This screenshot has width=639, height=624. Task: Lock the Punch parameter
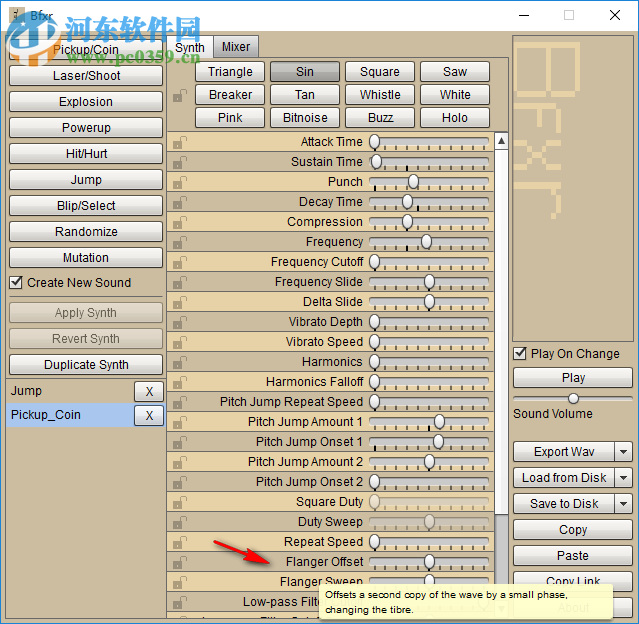click(x=180, y=183)
